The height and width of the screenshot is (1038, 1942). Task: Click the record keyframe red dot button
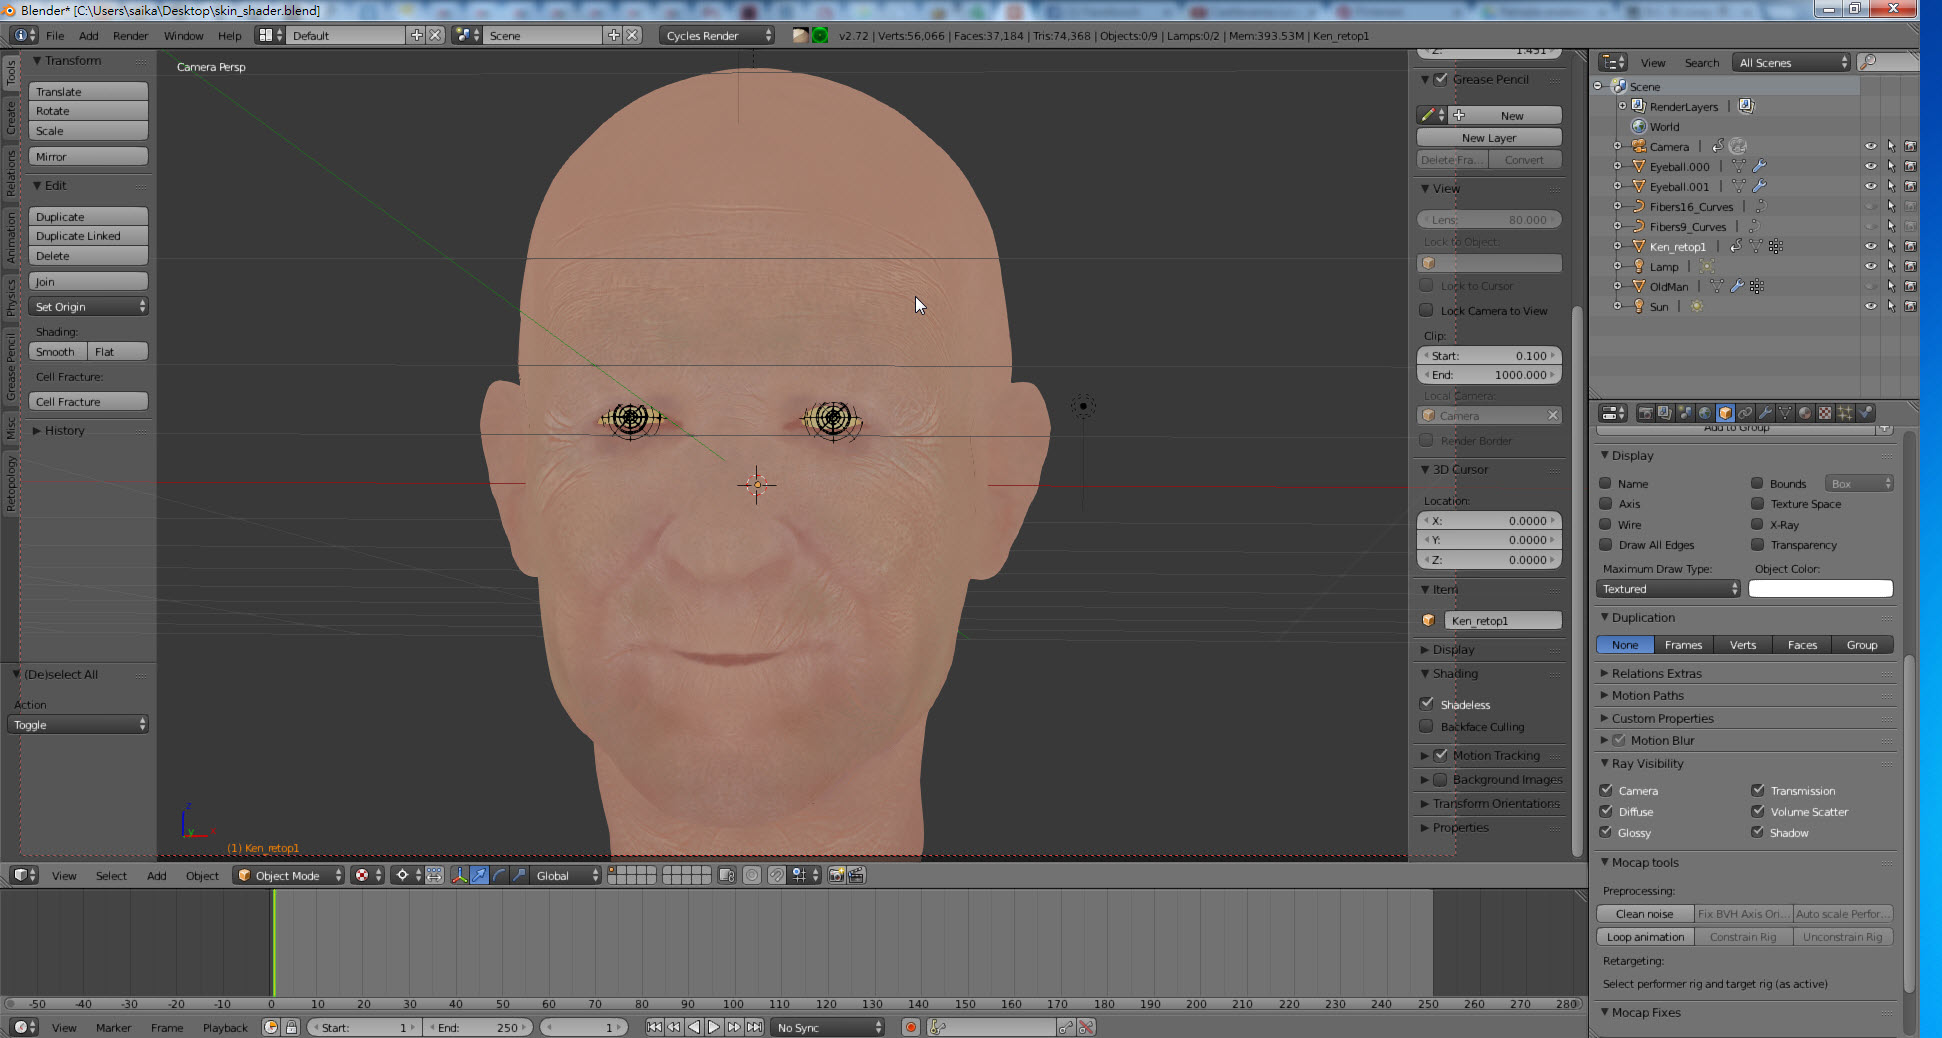click(x=911, y=1027)
